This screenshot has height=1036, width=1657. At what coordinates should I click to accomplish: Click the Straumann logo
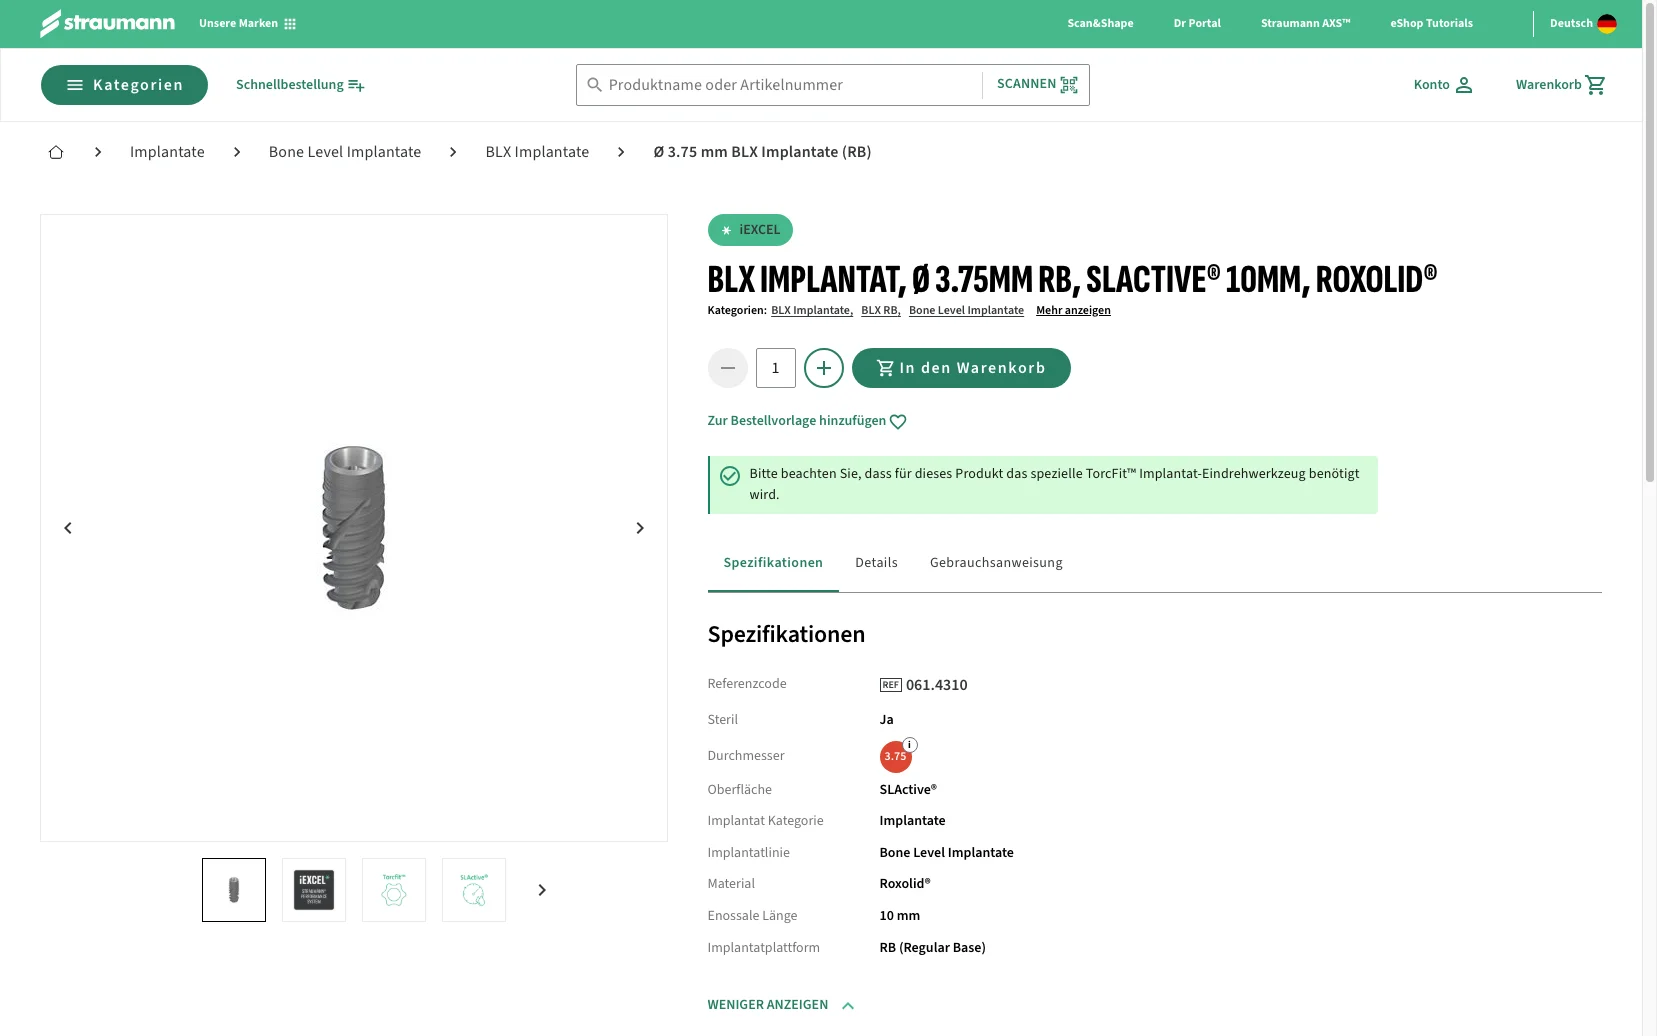[x=107, y=23]
